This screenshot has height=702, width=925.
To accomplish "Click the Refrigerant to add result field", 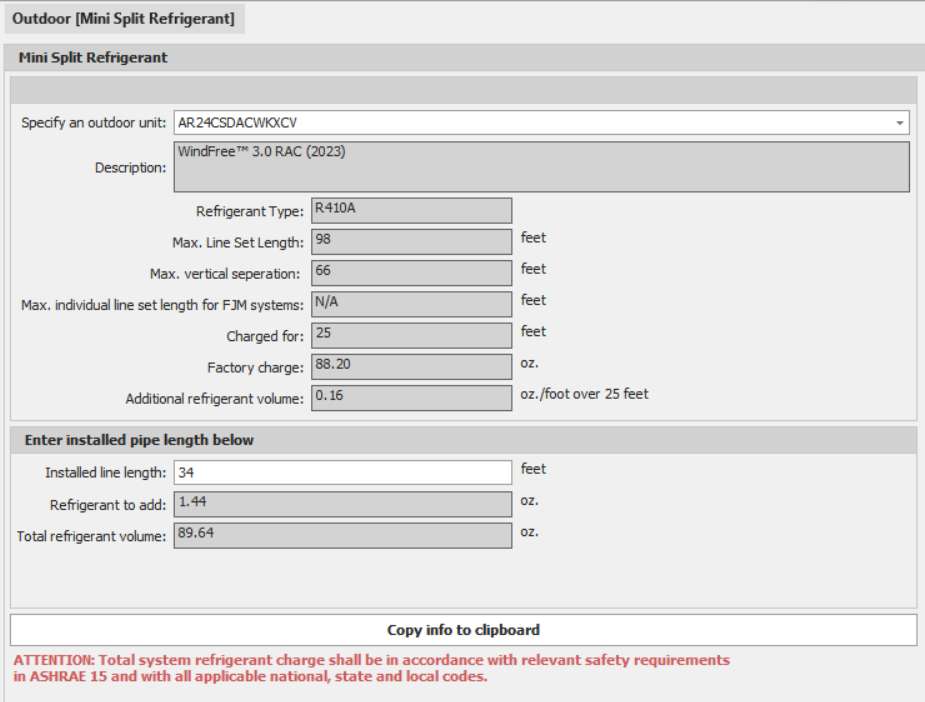I will (x=342, y=504).
